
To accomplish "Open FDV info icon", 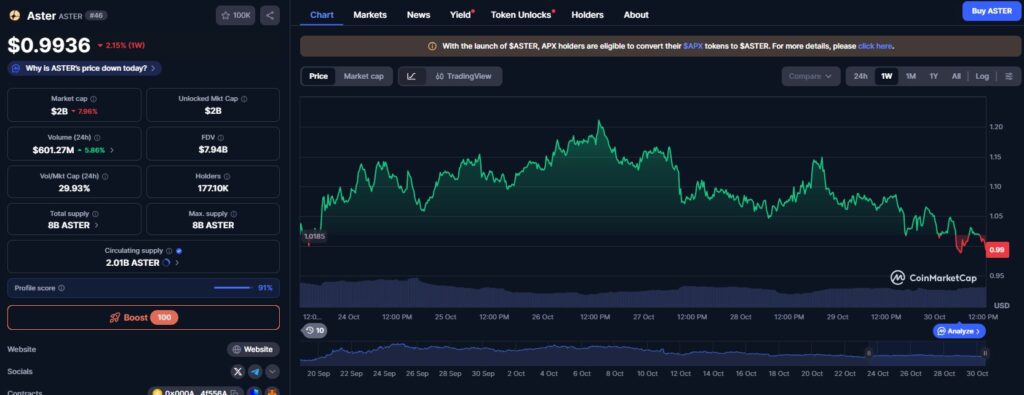I will click(221, 138).
